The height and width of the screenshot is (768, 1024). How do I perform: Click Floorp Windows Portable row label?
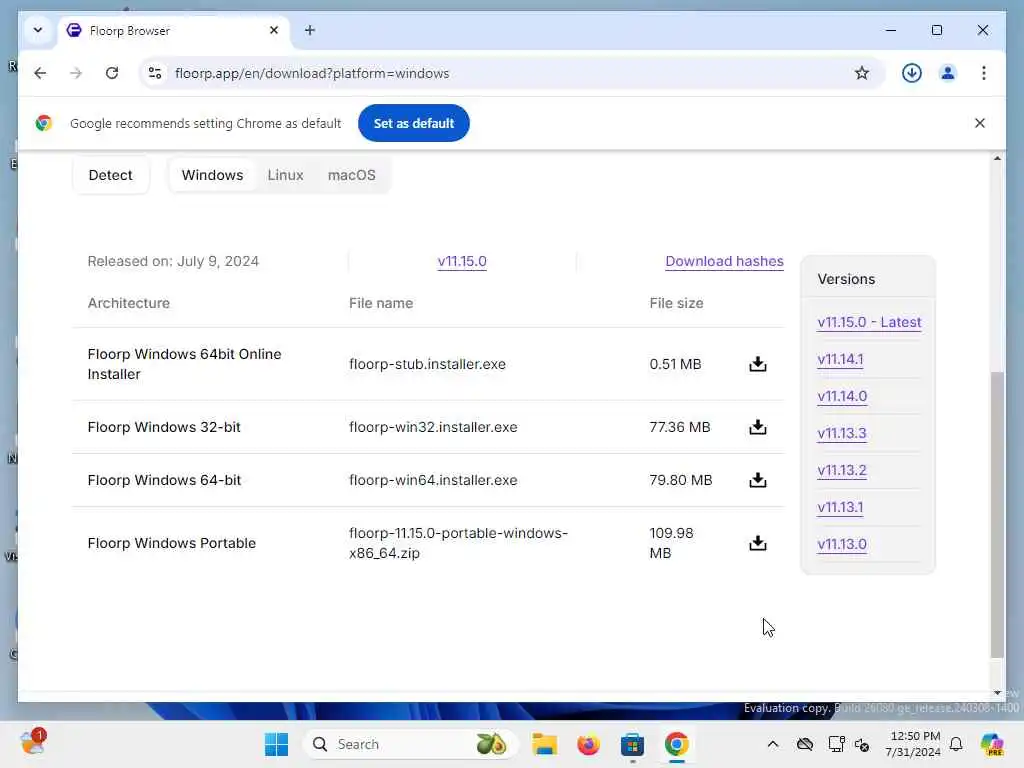point(172,543)
